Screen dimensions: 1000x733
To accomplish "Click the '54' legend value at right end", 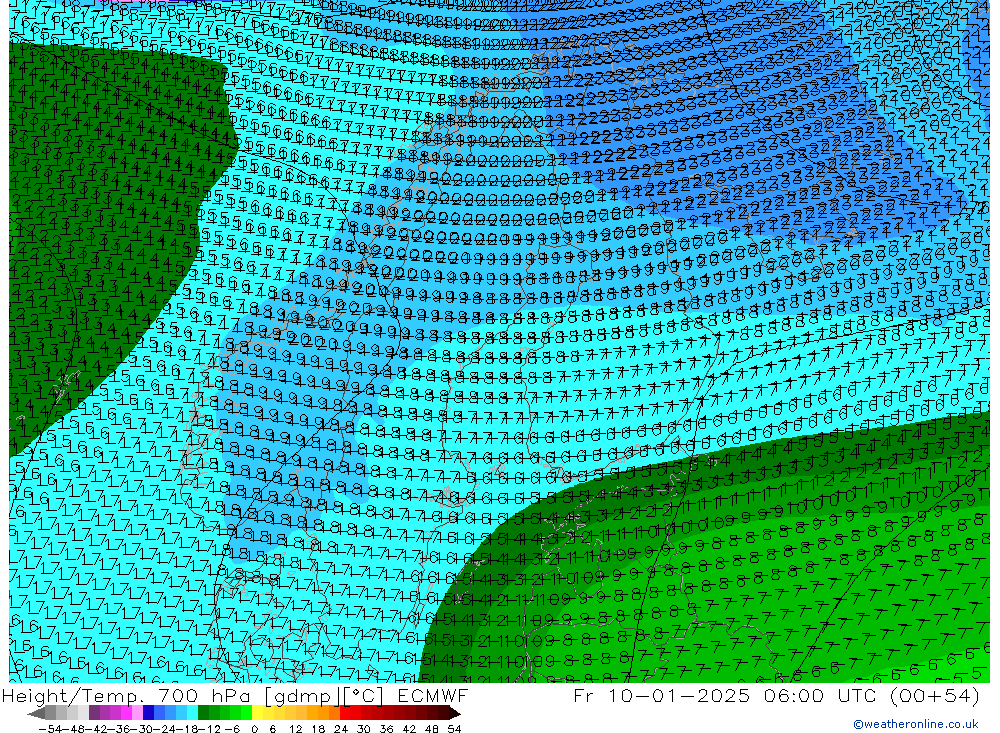I will pos(454,729).
